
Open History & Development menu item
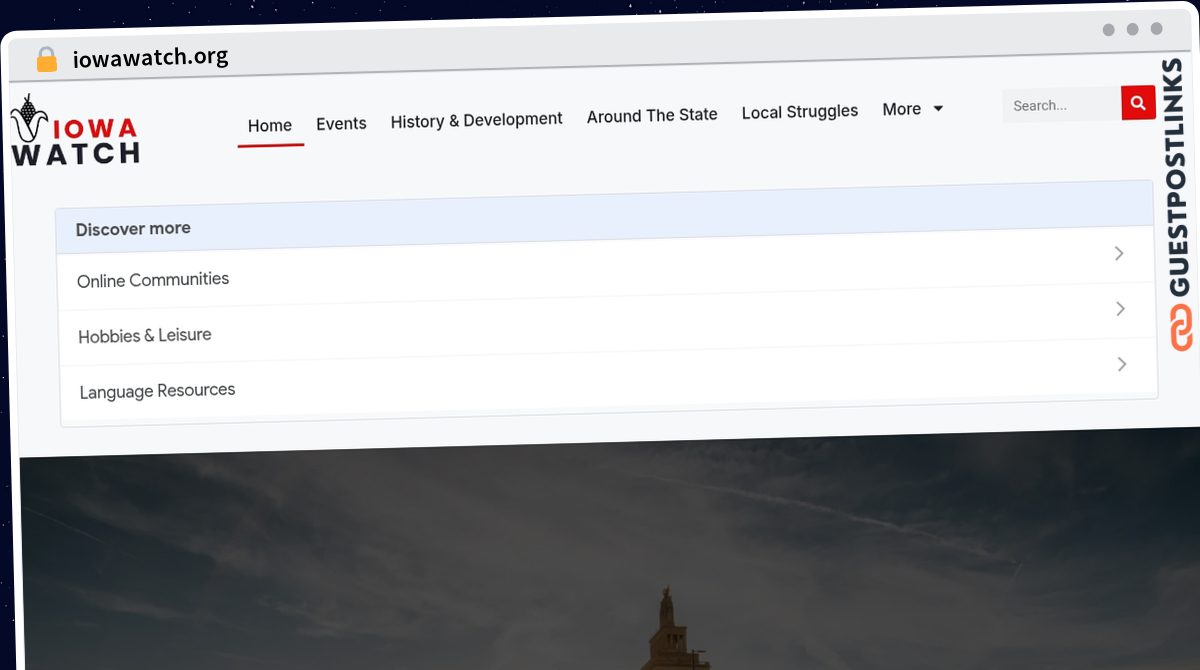[x=476, y=120]
